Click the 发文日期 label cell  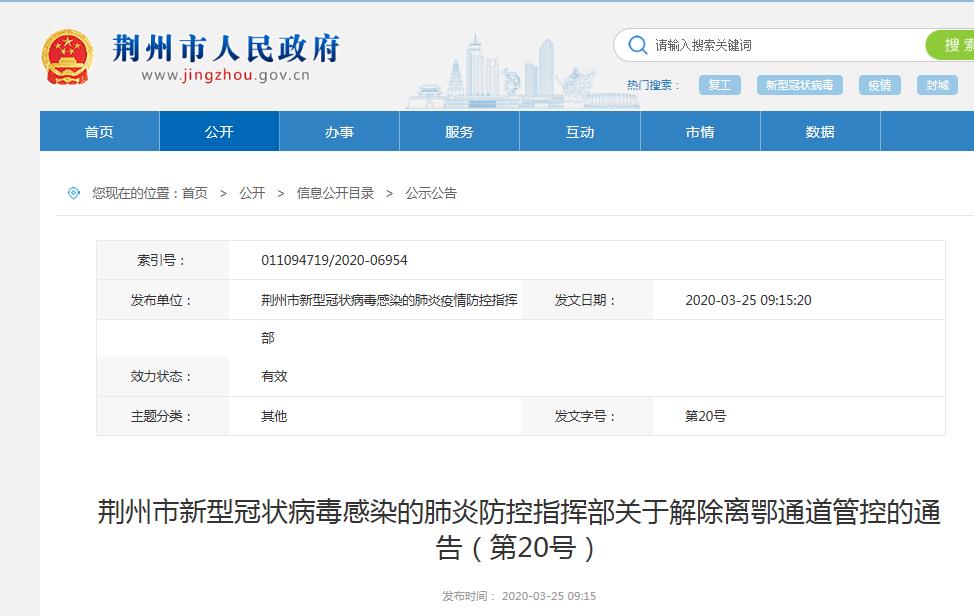tap(587, 300)
